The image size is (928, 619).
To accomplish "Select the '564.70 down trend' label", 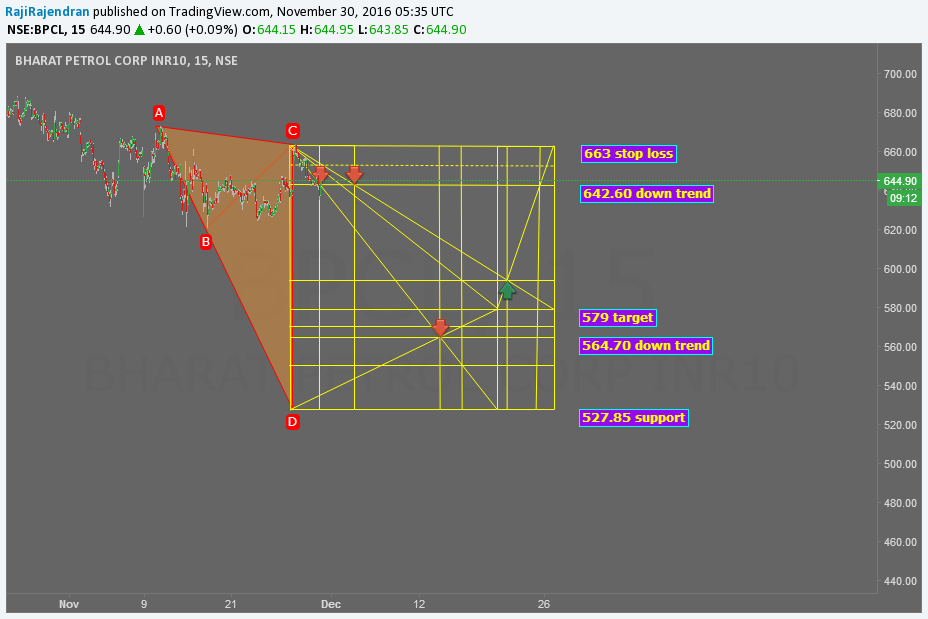I will click(646, 346).
